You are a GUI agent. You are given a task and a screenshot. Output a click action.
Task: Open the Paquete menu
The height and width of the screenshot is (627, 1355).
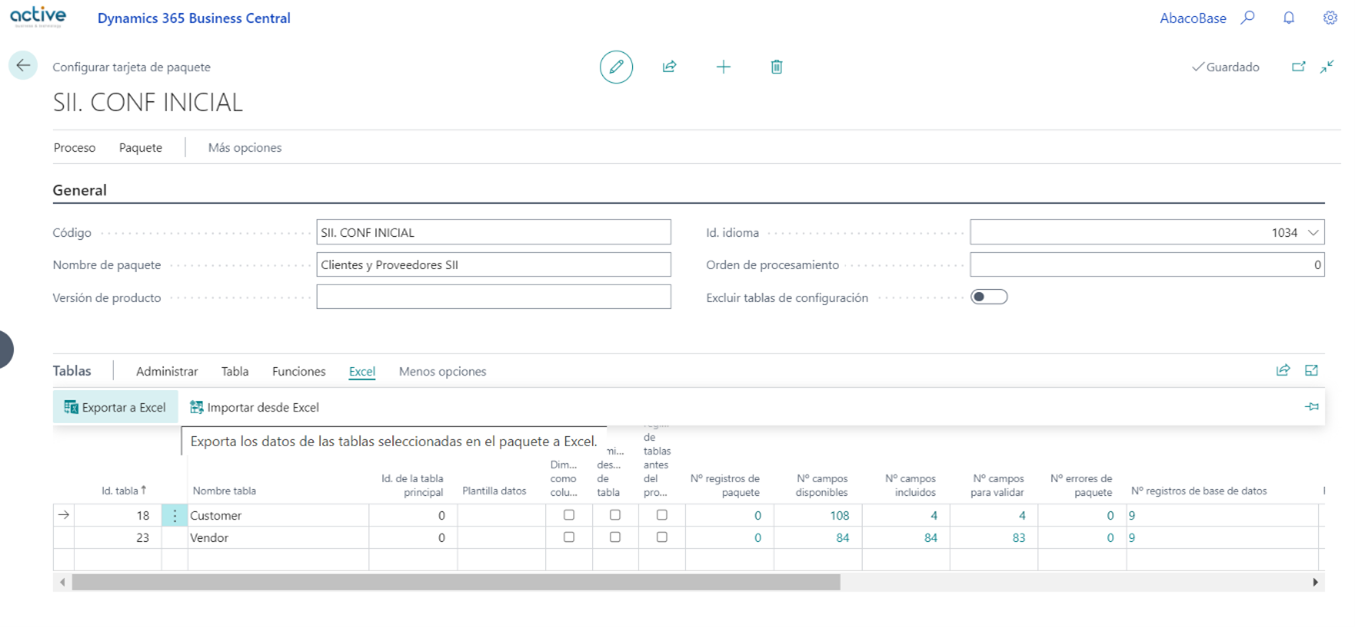click(141, 148)
